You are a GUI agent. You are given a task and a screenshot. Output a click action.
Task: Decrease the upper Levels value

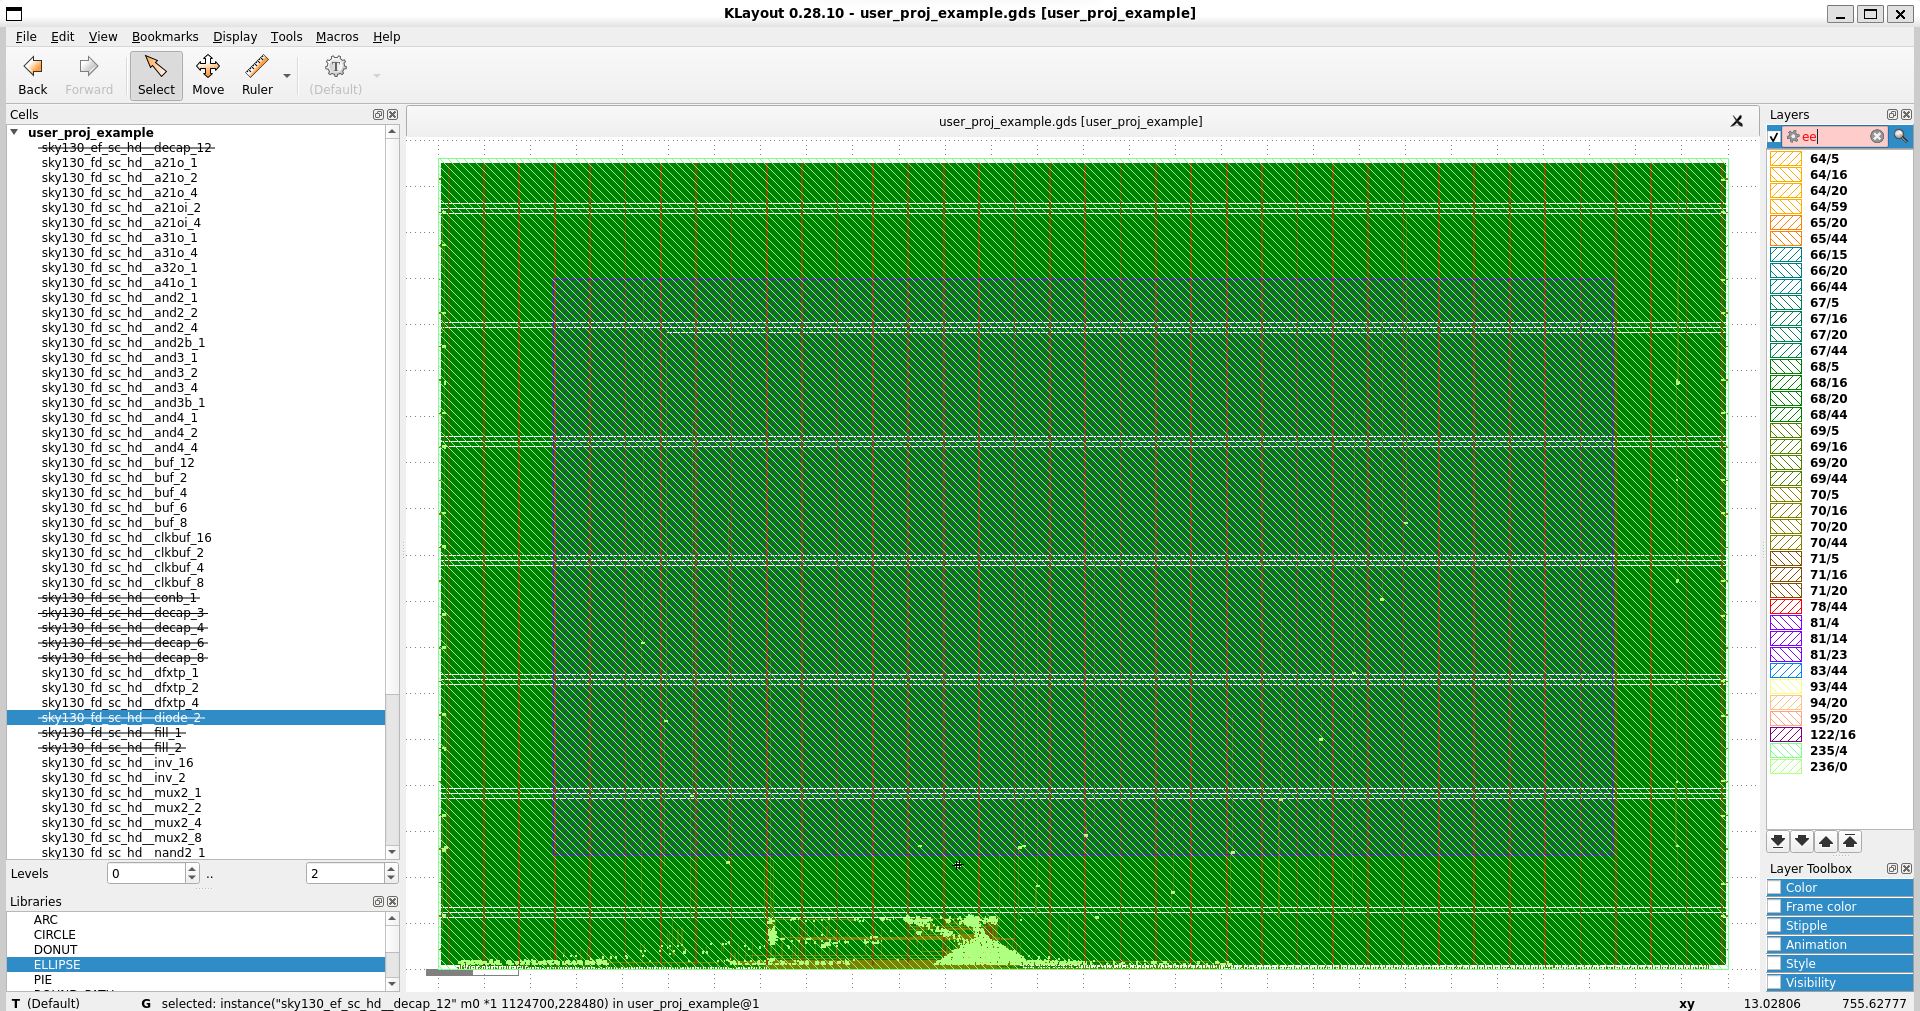tap(391, 878)
